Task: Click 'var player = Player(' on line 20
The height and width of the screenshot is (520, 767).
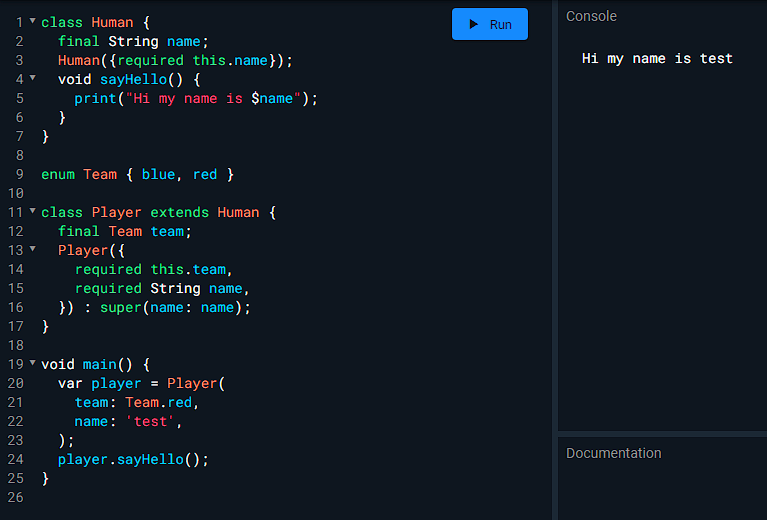Action: click(141, 383)
